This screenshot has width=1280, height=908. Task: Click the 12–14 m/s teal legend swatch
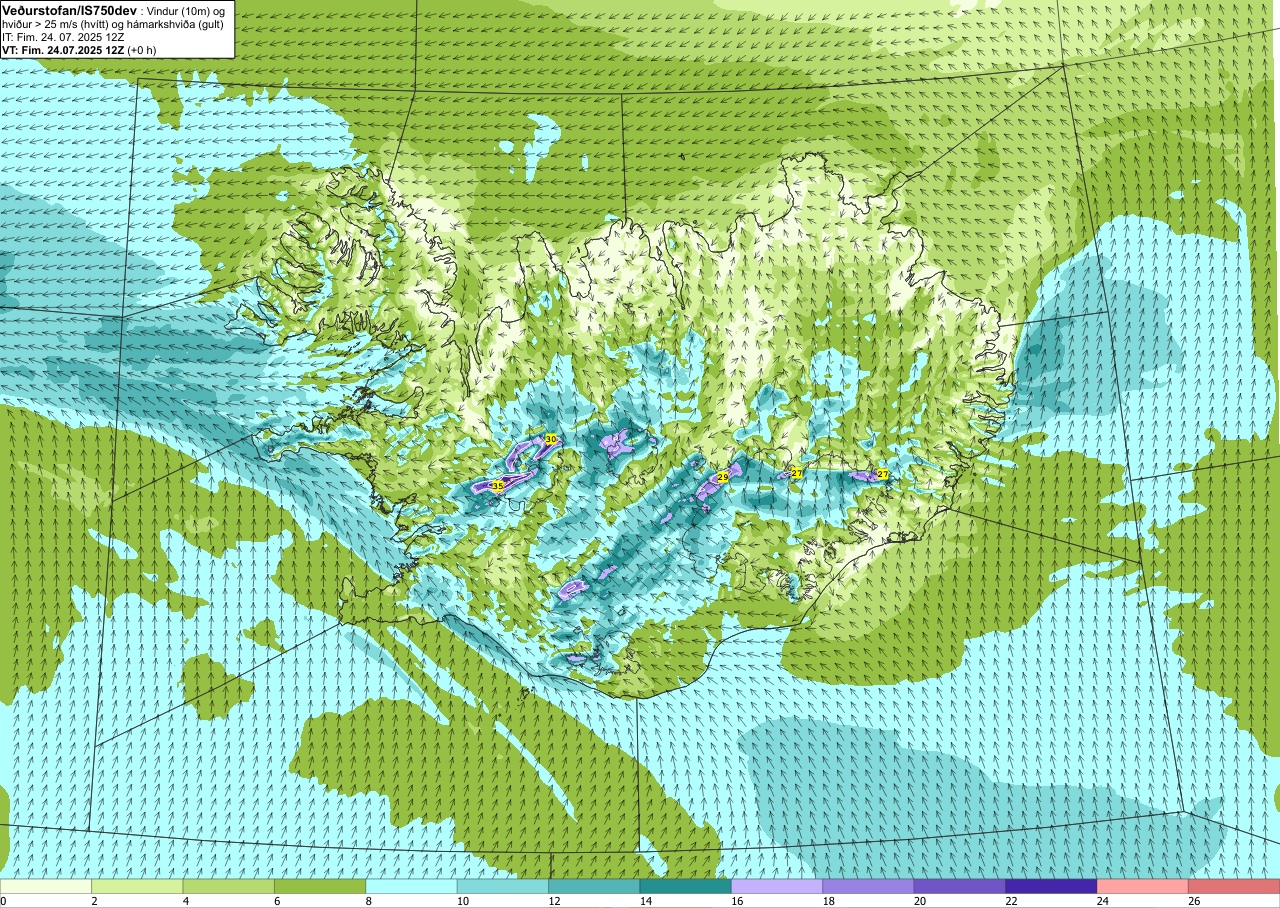point(595,887)
